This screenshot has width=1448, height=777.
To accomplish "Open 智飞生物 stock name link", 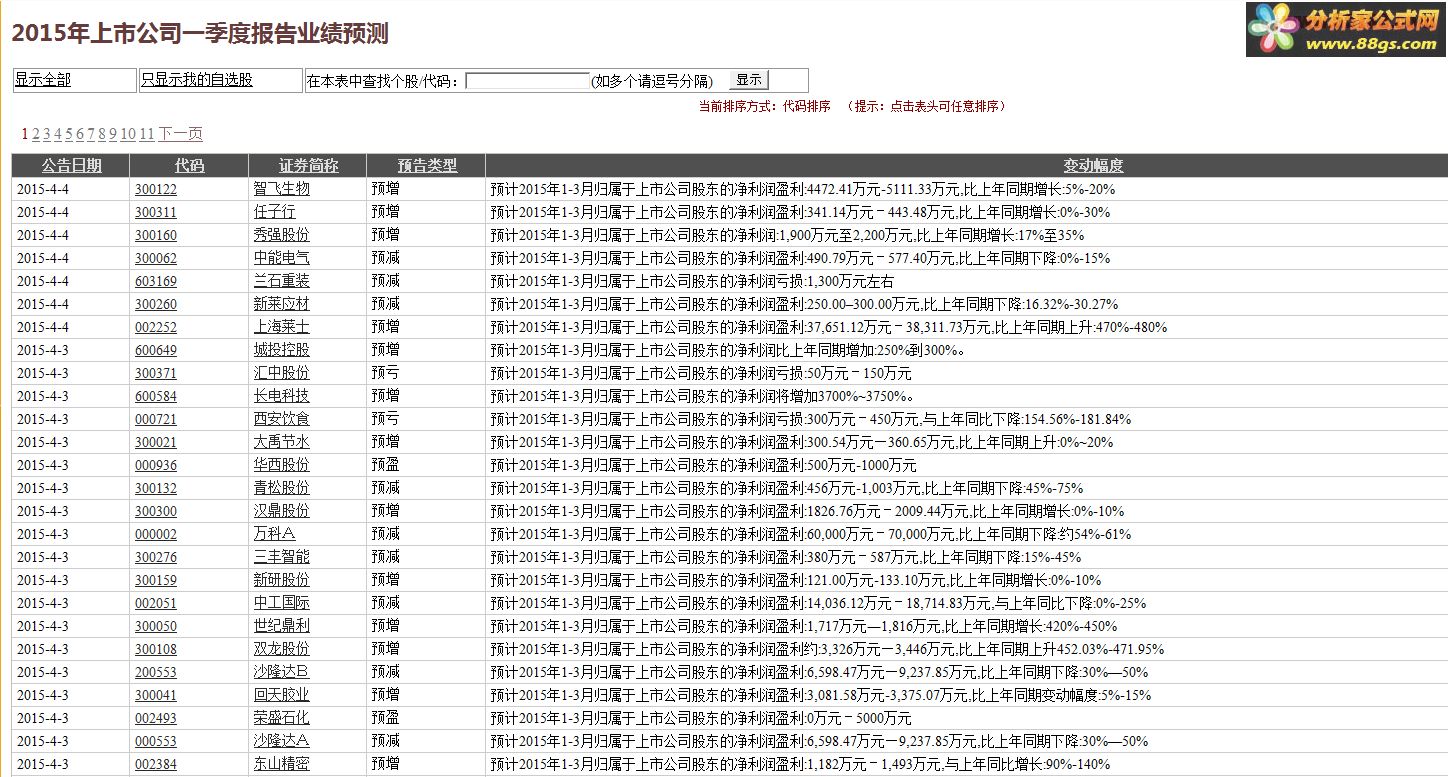I will tap(282, 189).
